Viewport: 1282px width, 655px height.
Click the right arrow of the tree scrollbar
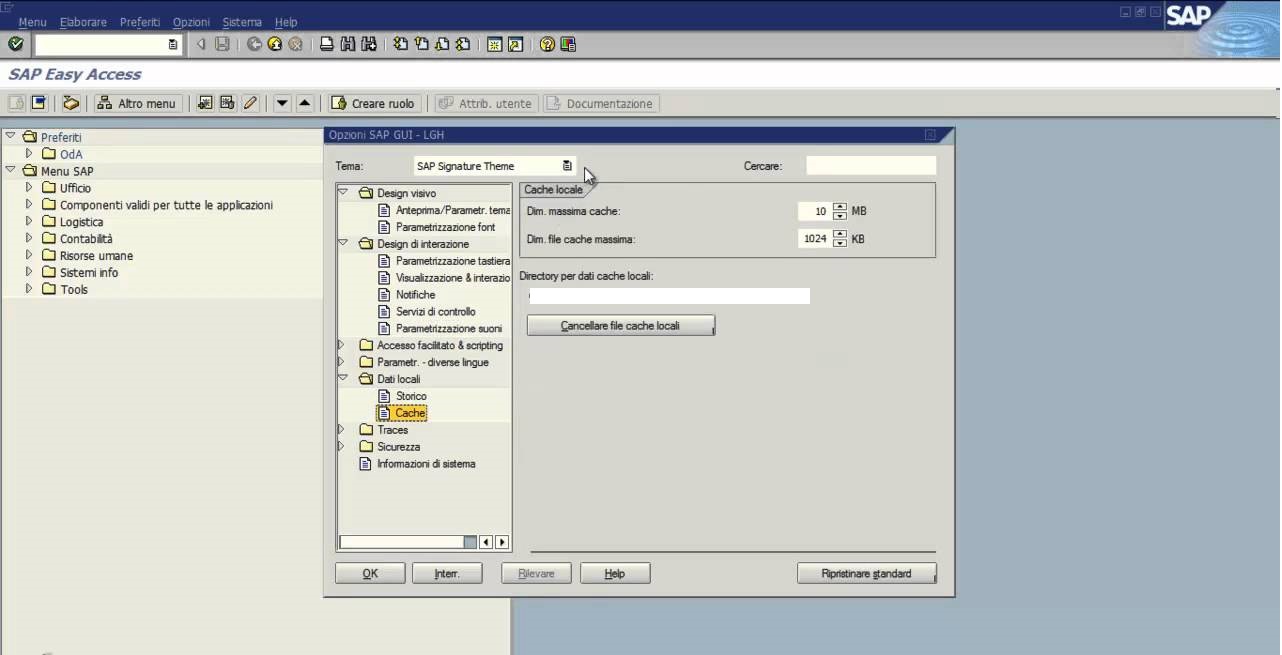(502, 542)
